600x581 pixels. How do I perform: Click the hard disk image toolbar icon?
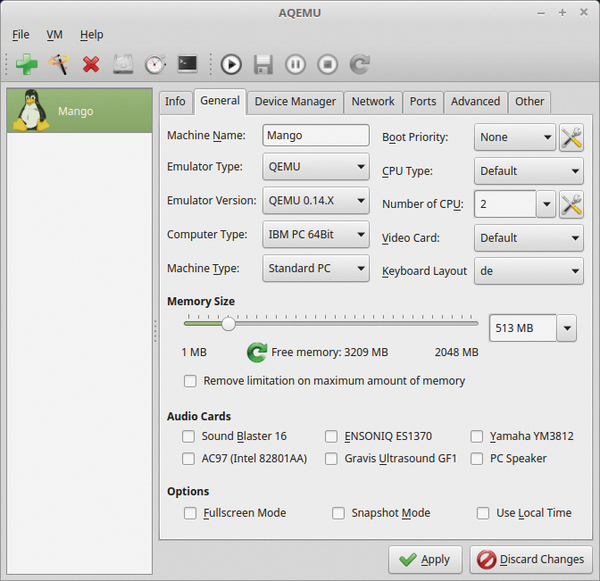click(x=123, y=64)
